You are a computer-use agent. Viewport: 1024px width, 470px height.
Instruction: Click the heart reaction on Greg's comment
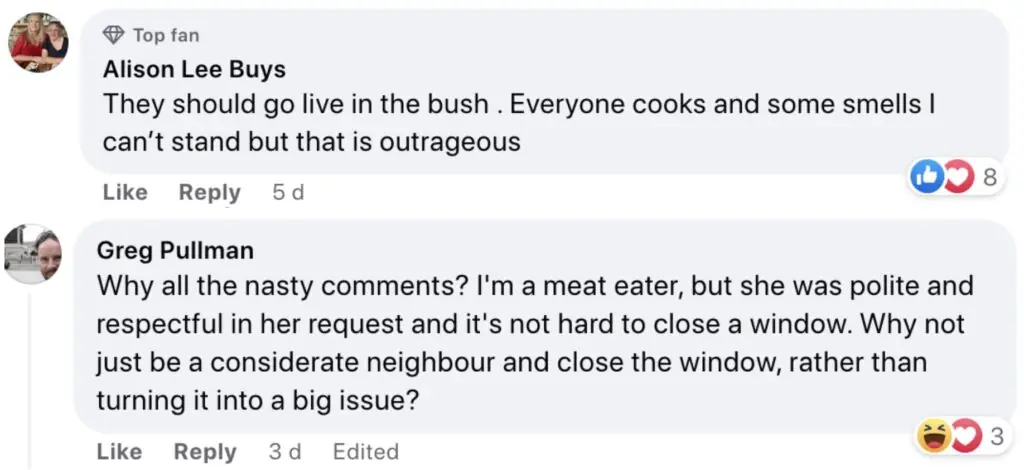(x=964, y=436)
